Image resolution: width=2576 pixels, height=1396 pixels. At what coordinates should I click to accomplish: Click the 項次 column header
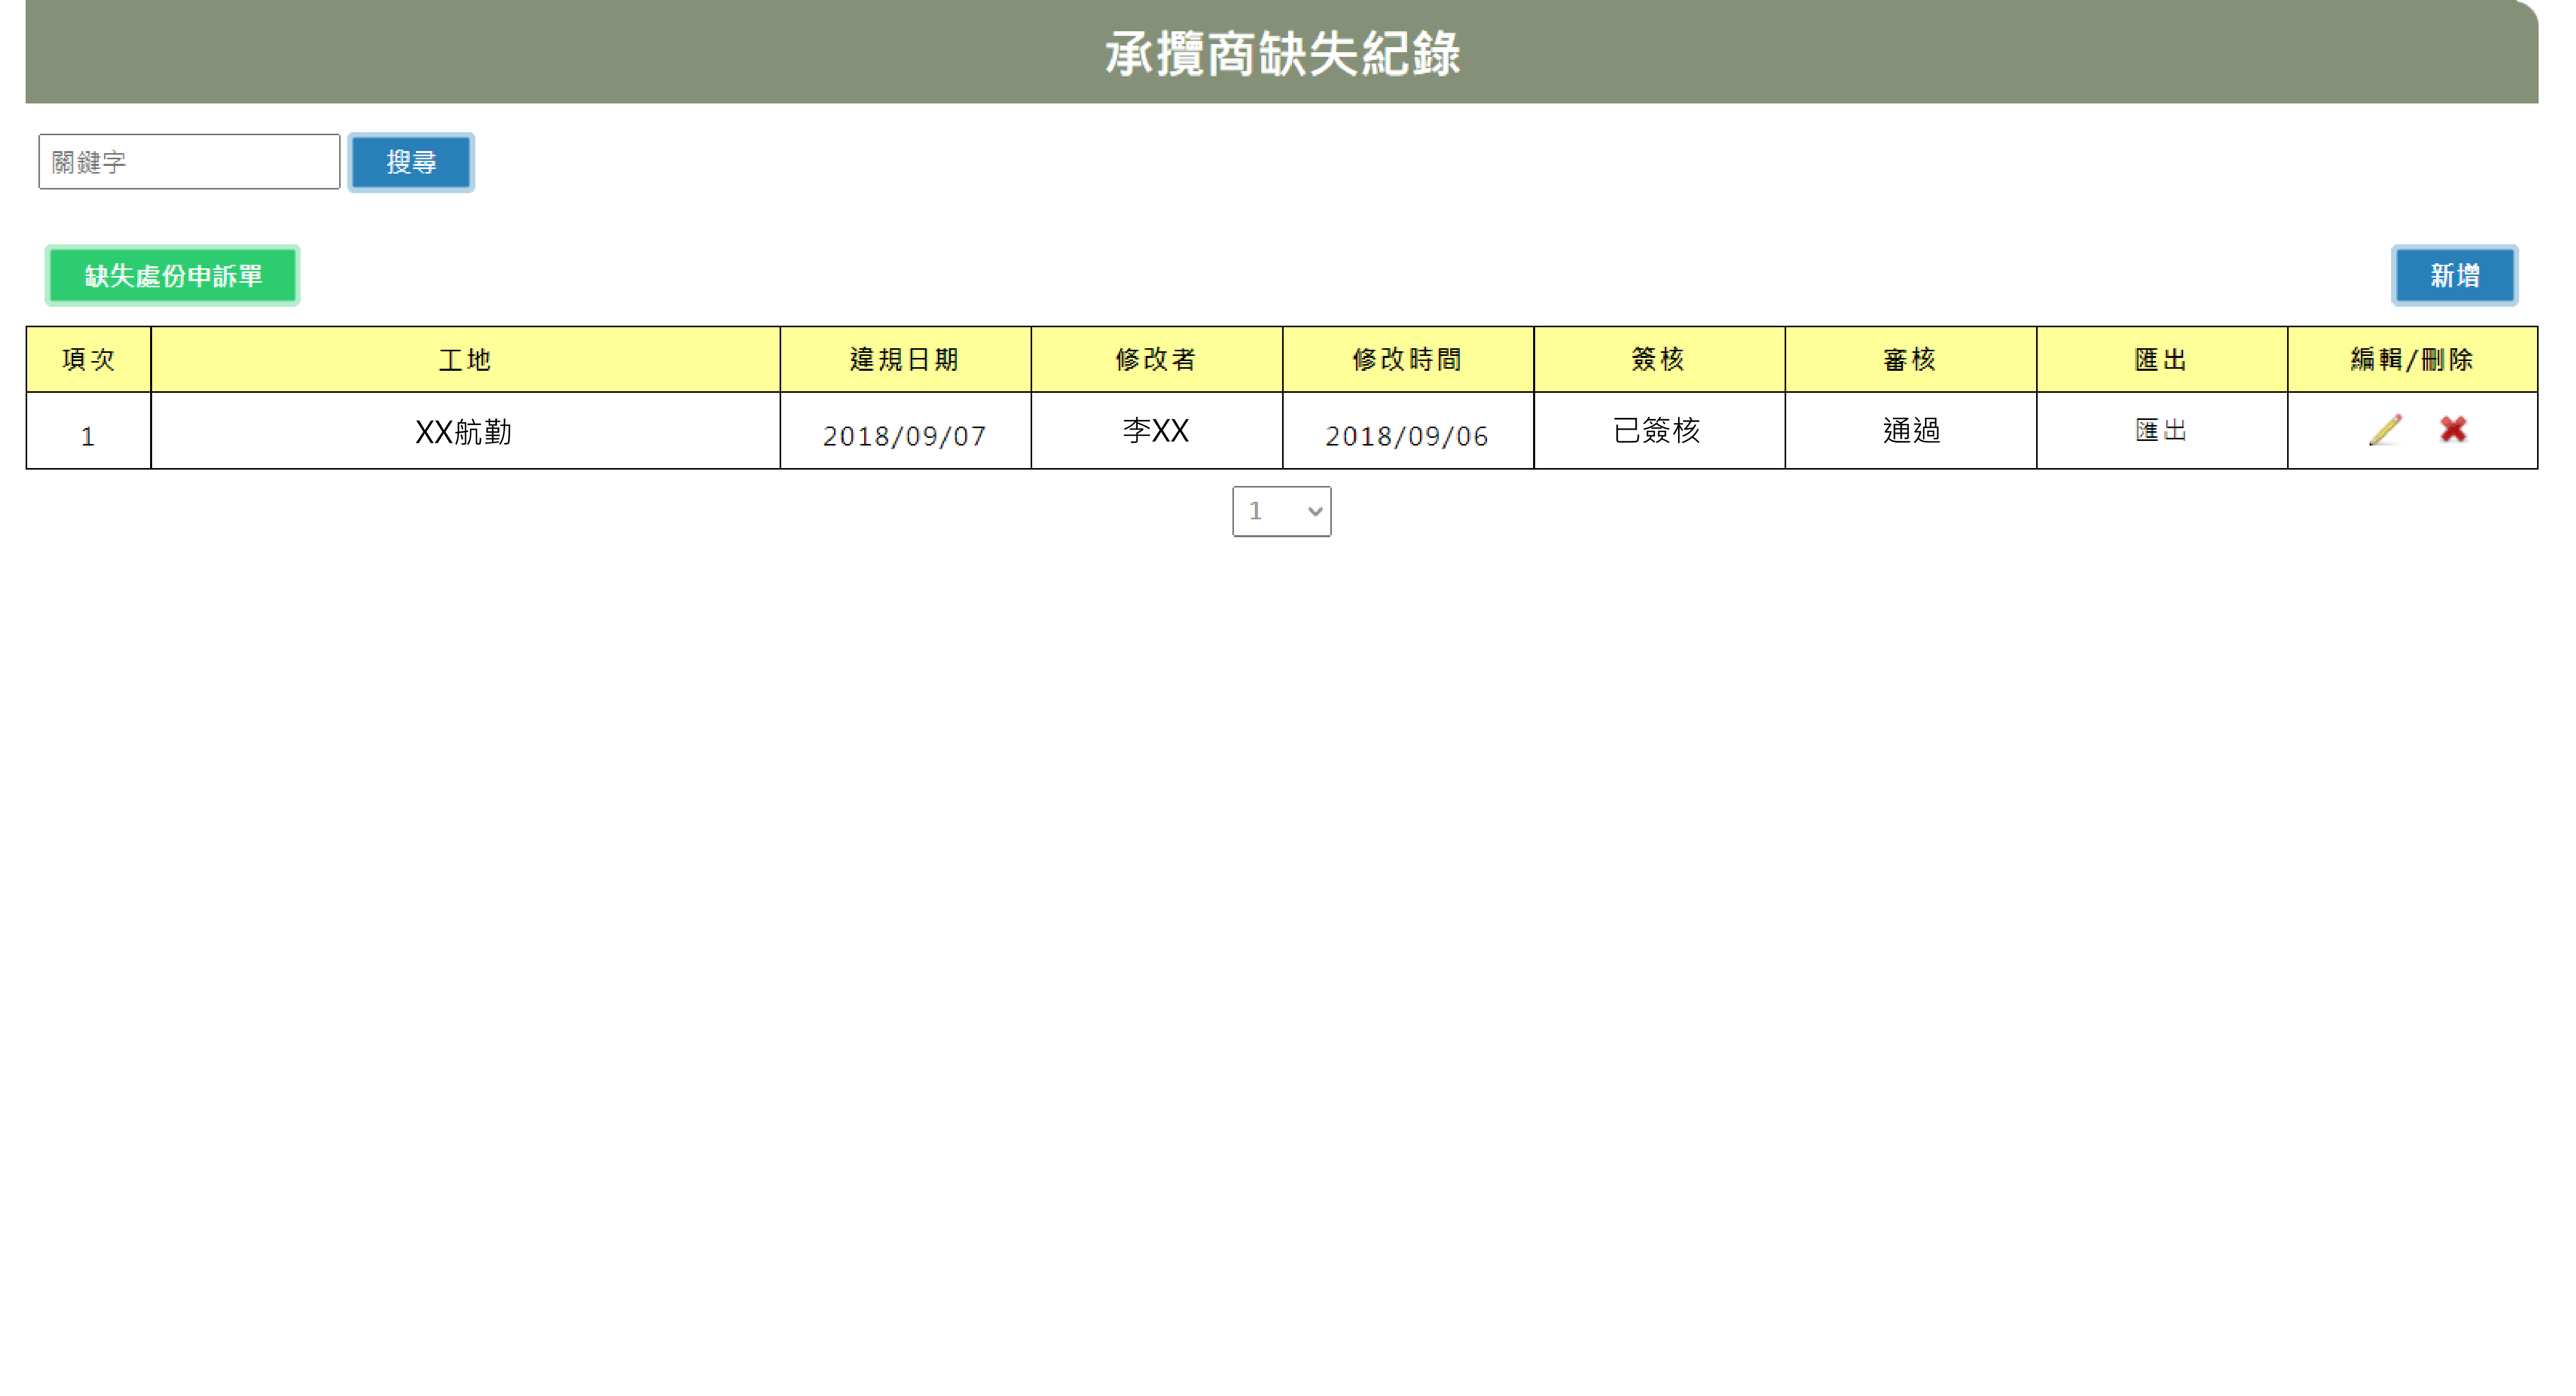click(88, 359)
